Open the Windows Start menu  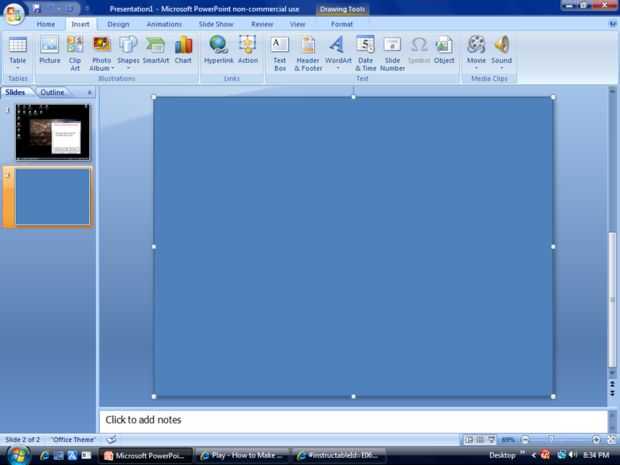(x=18, y=455)
